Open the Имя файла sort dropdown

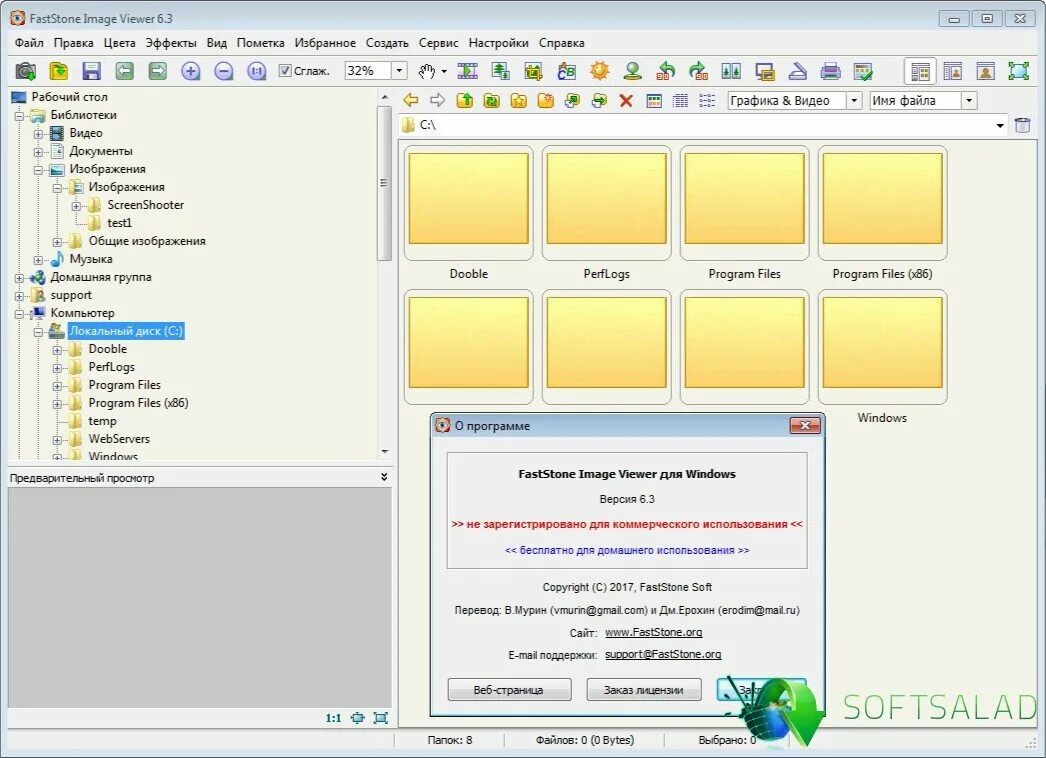tap(969, 101)
